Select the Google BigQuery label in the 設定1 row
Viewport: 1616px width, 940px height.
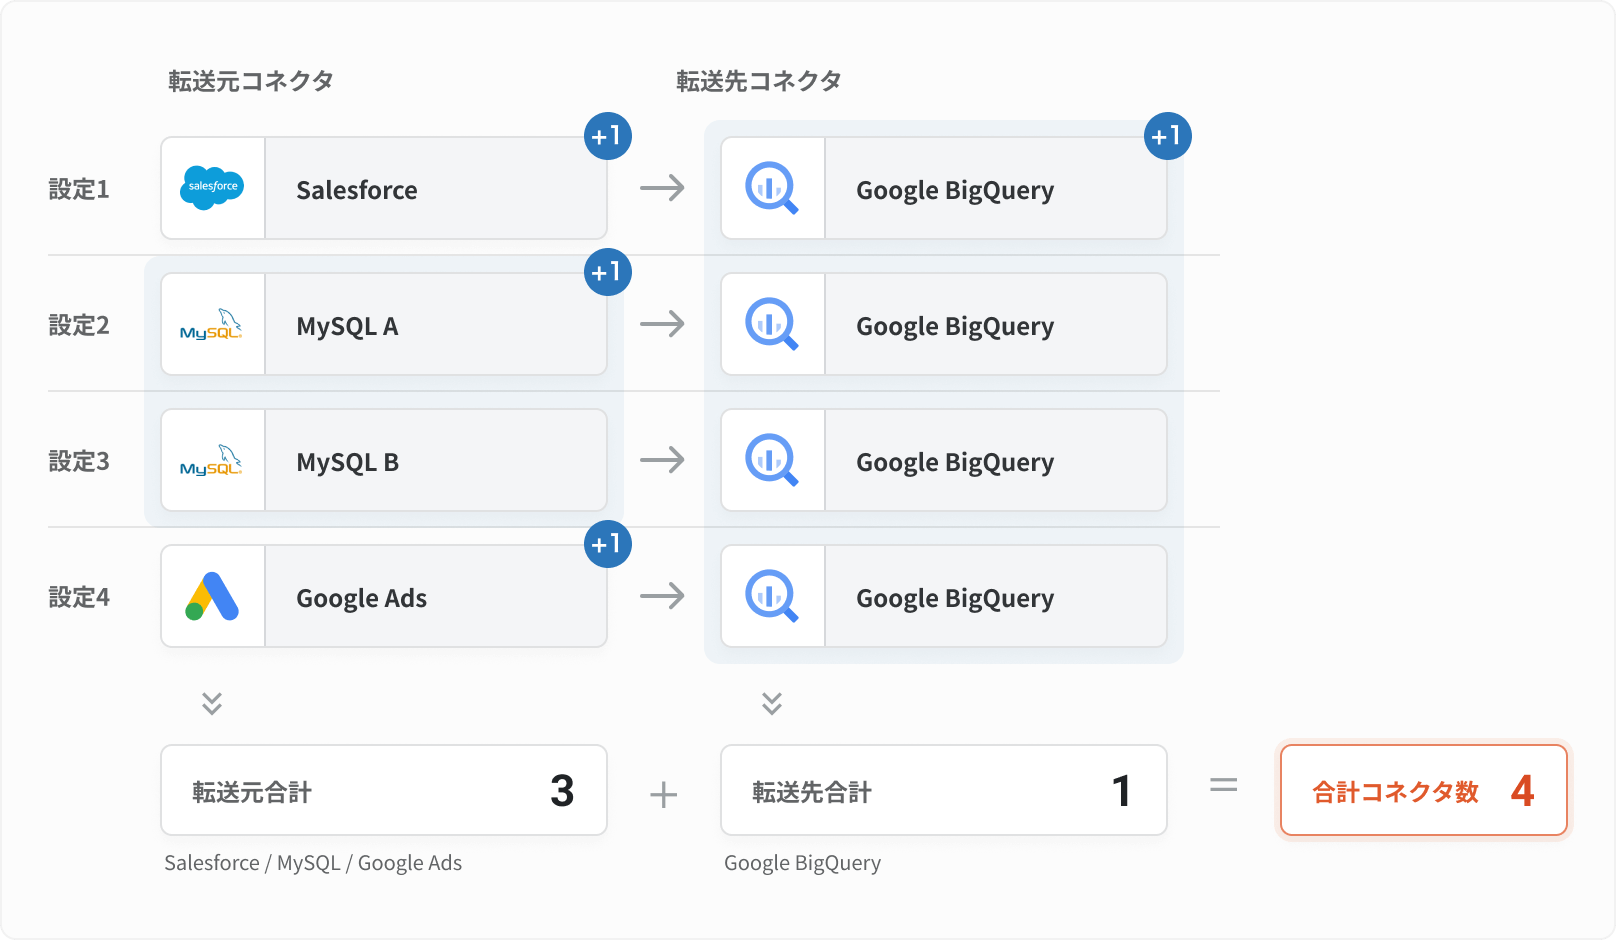pos(955,190)
